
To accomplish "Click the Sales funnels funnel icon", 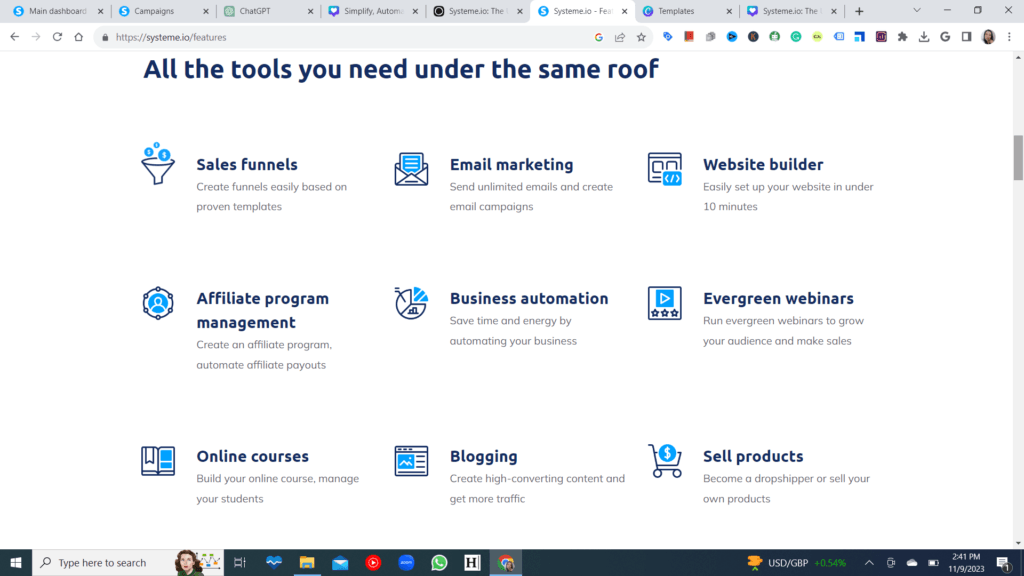I will point(158,166).
